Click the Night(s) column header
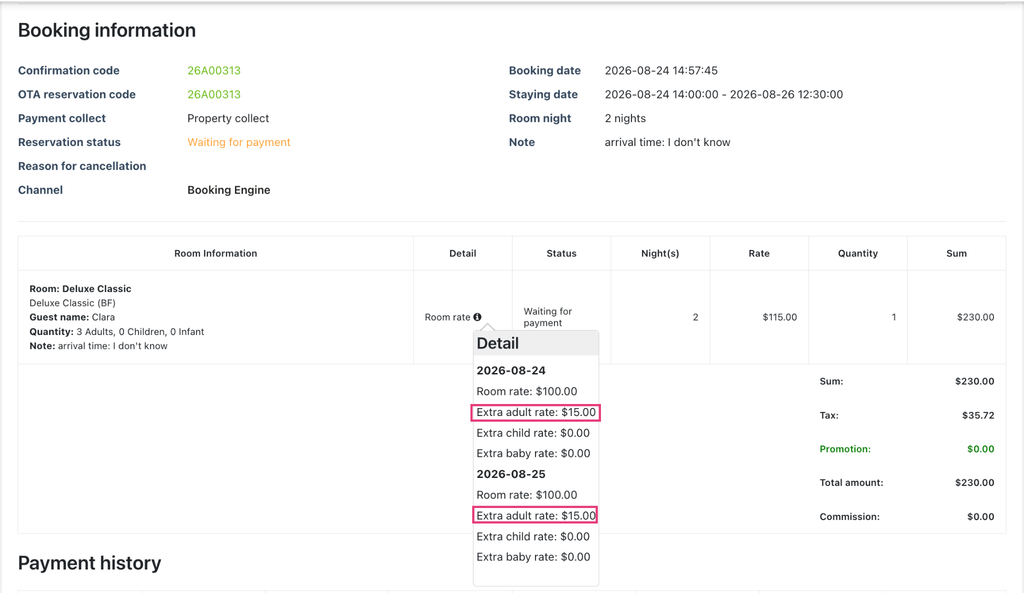 coord(660,253)
